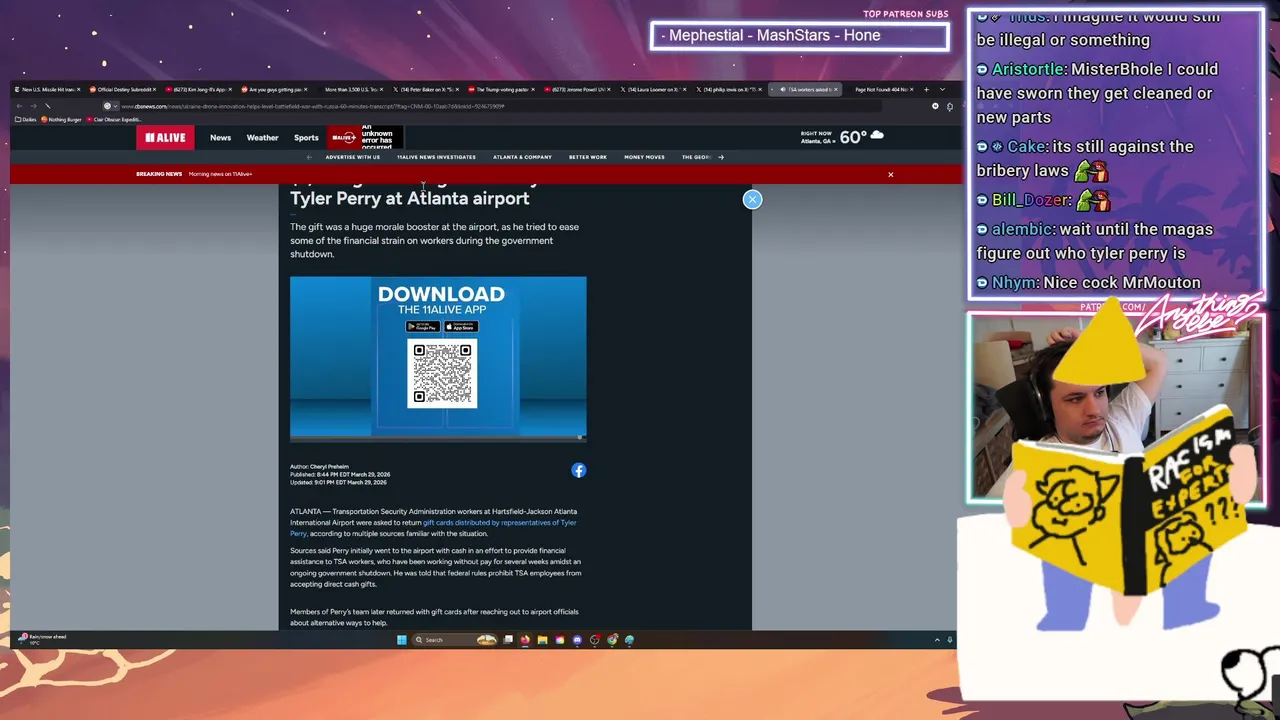This screenshot has height=720, width=1280.
Task: Click the App Store badge in banner
Action: [x=461, y=327]
